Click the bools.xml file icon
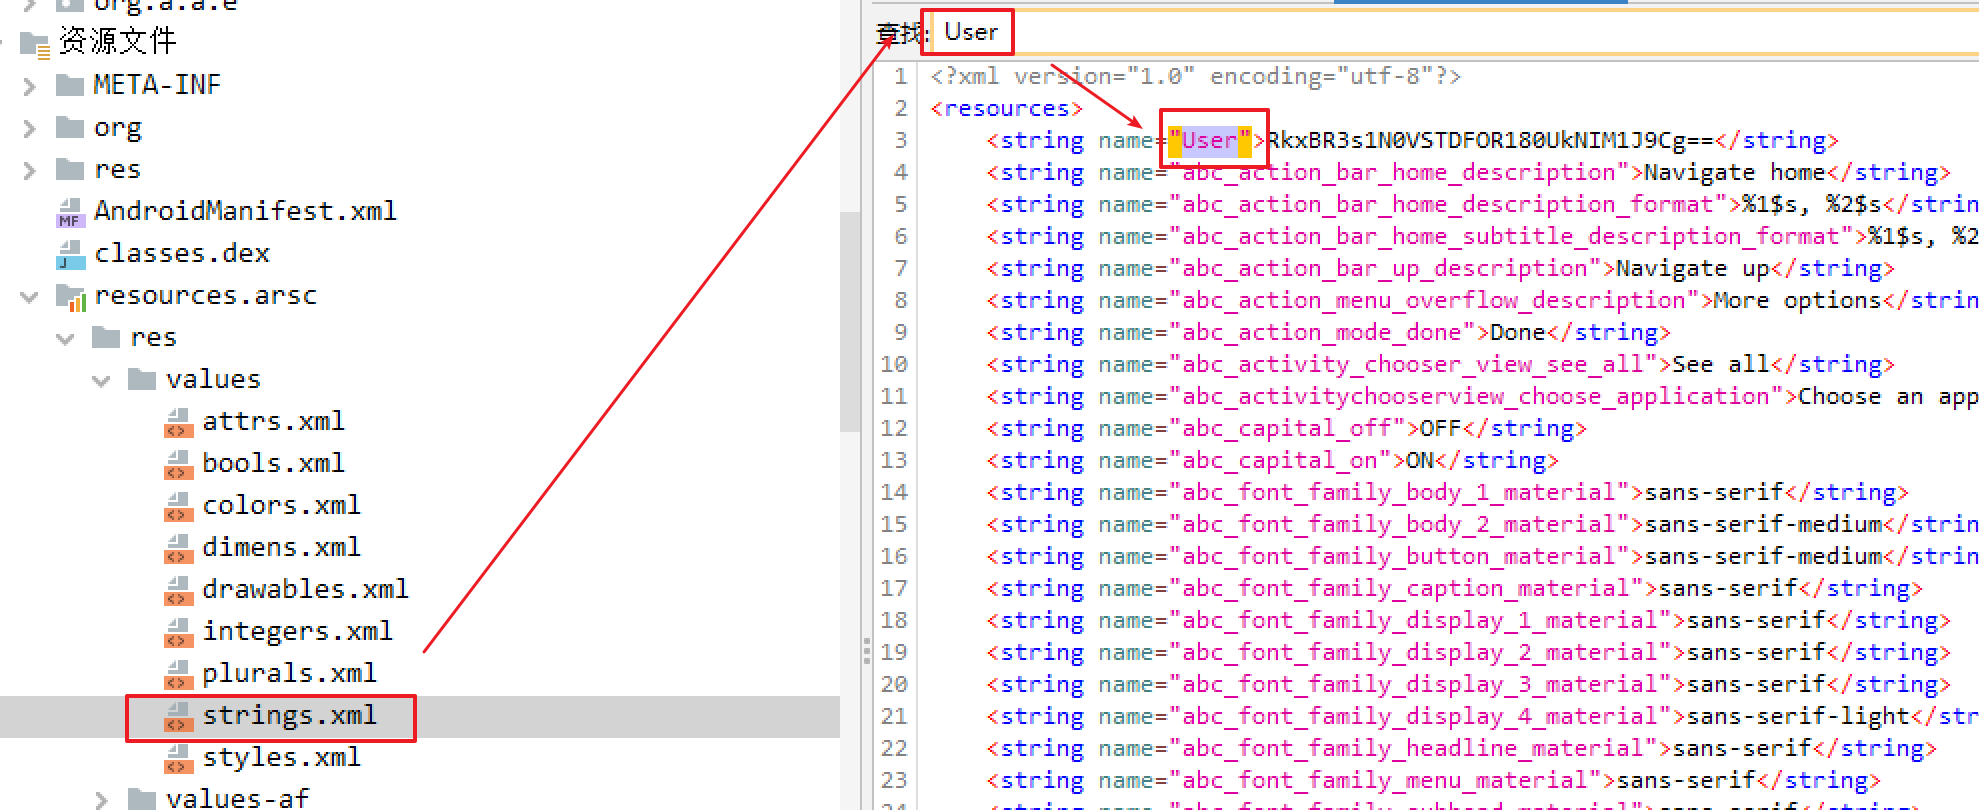 click(178, 464)
